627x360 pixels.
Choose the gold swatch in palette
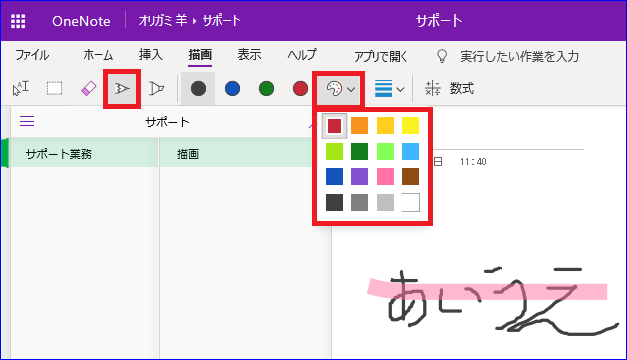(385, 126)
